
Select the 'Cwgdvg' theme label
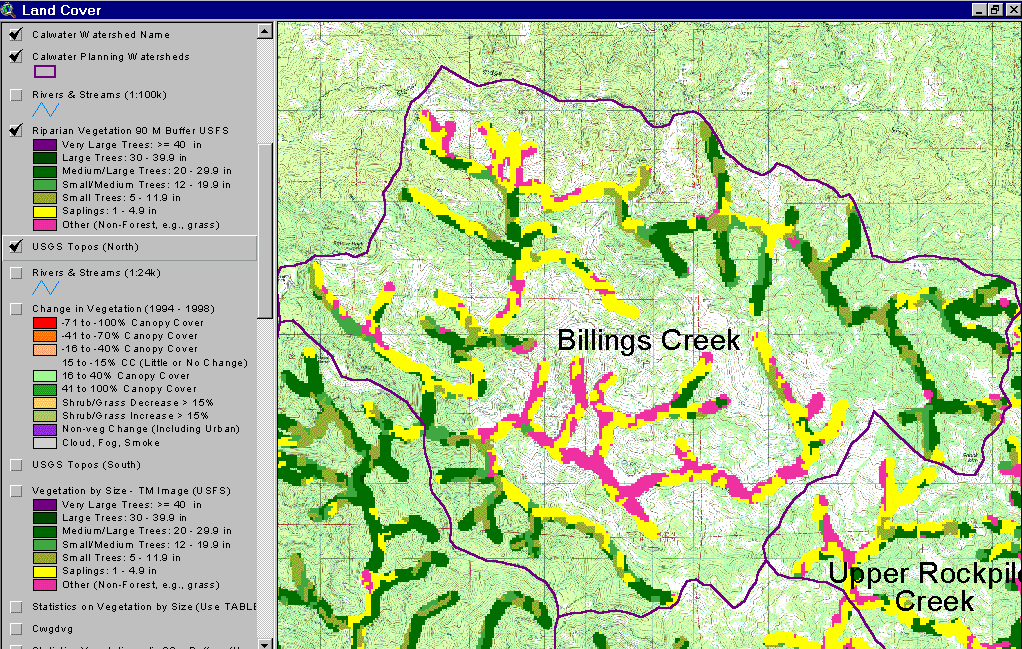[52, 629]
